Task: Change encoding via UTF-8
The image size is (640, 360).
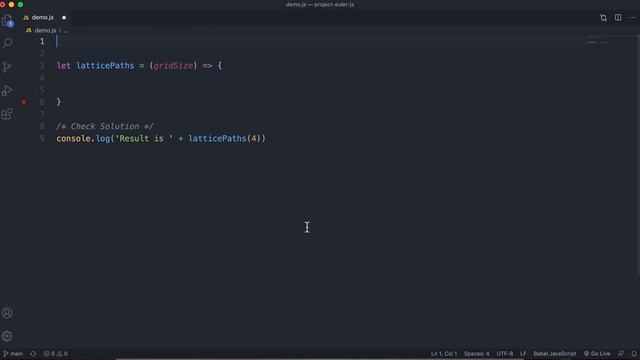Action: pyautogui.click(x=504, y=354)
